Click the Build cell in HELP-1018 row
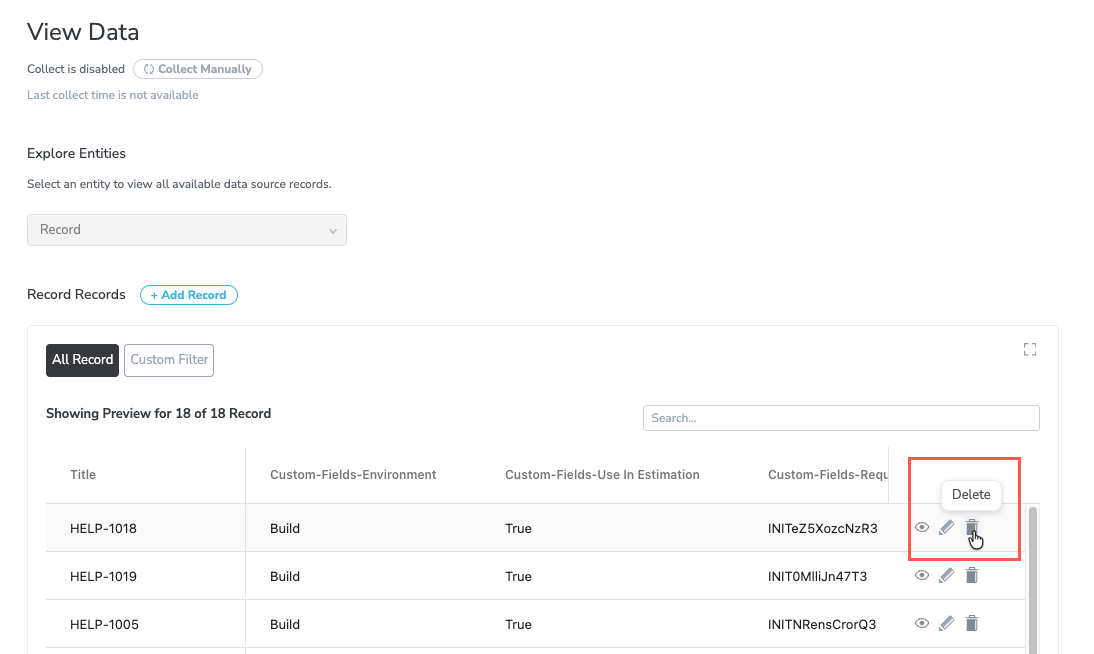The width and height of the screenshot is (1094, 654). tap(285, 528)
